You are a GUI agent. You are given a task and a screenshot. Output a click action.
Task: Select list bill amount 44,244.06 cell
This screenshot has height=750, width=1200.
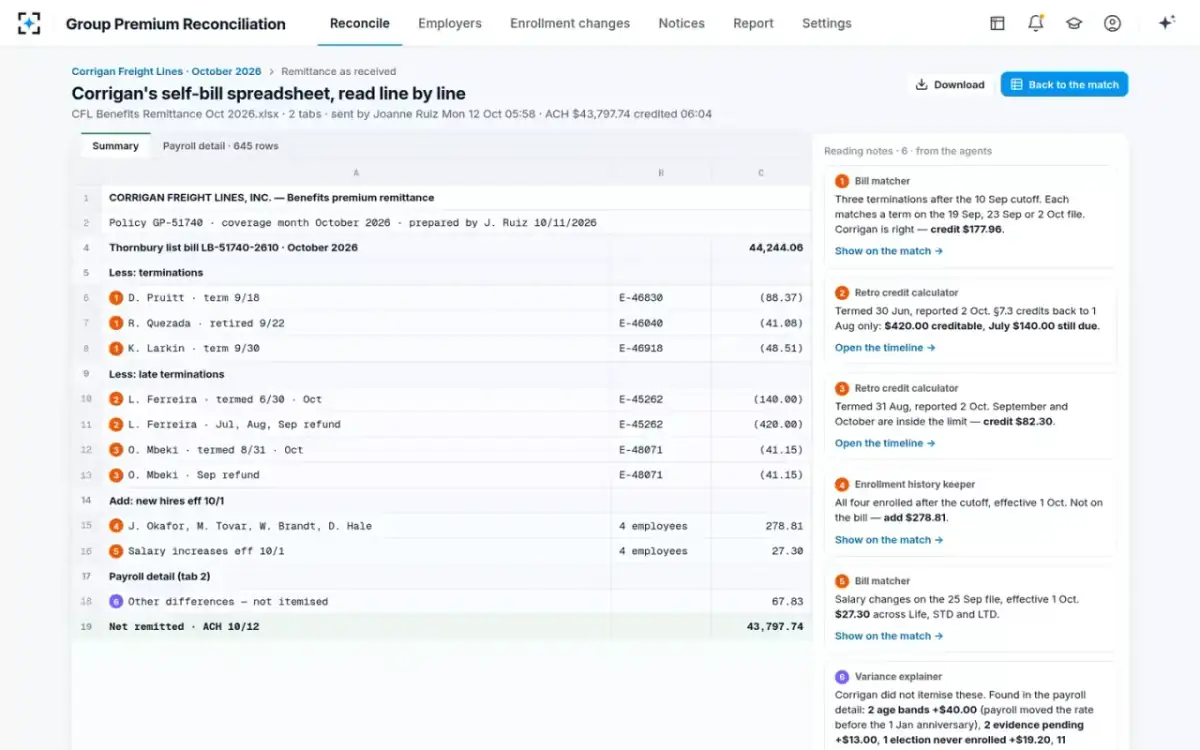(761, 248)
